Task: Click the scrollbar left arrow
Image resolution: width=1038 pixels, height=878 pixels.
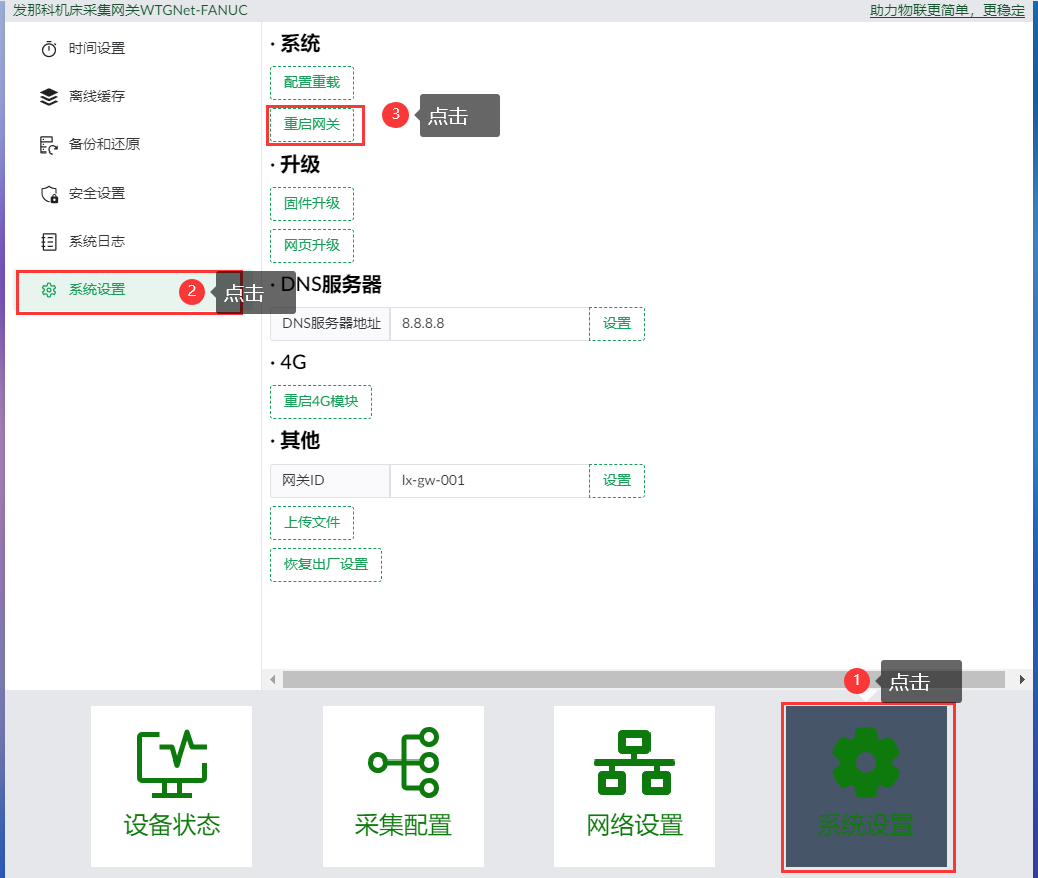Action: [x=273, y=679]
